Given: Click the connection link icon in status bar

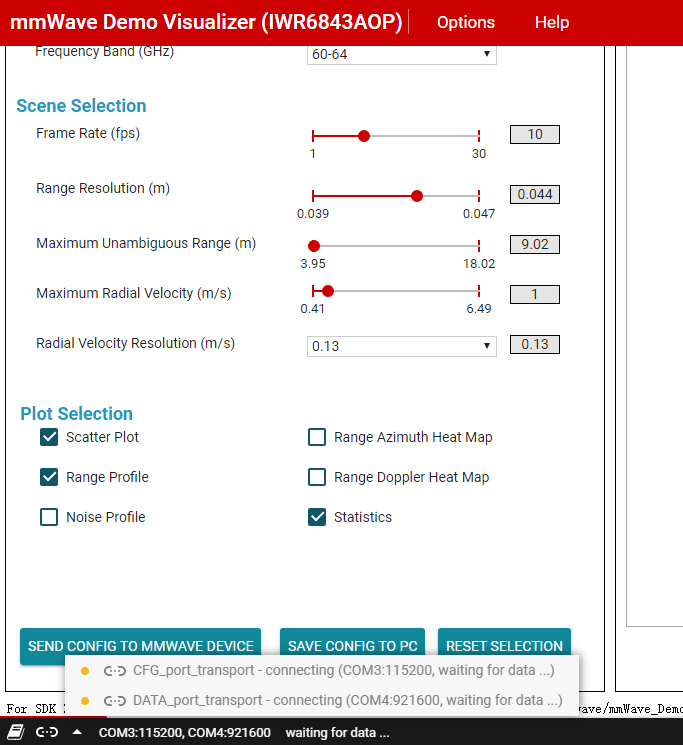Looking at the screenshot, I should [x=47, y=732].
